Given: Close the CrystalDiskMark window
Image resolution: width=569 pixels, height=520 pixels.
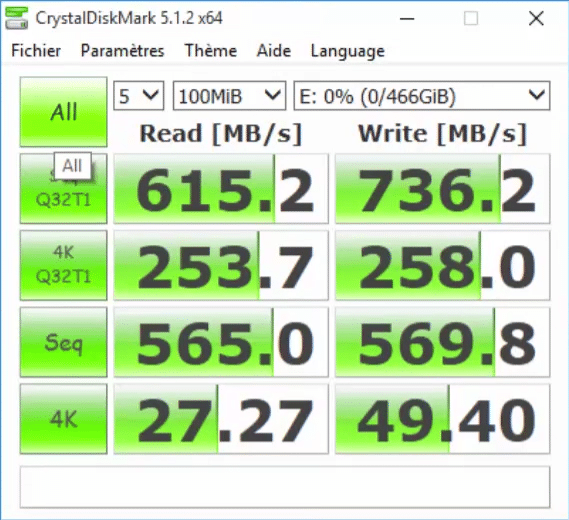Looking at the screenshot, I should tap(536, 18).
